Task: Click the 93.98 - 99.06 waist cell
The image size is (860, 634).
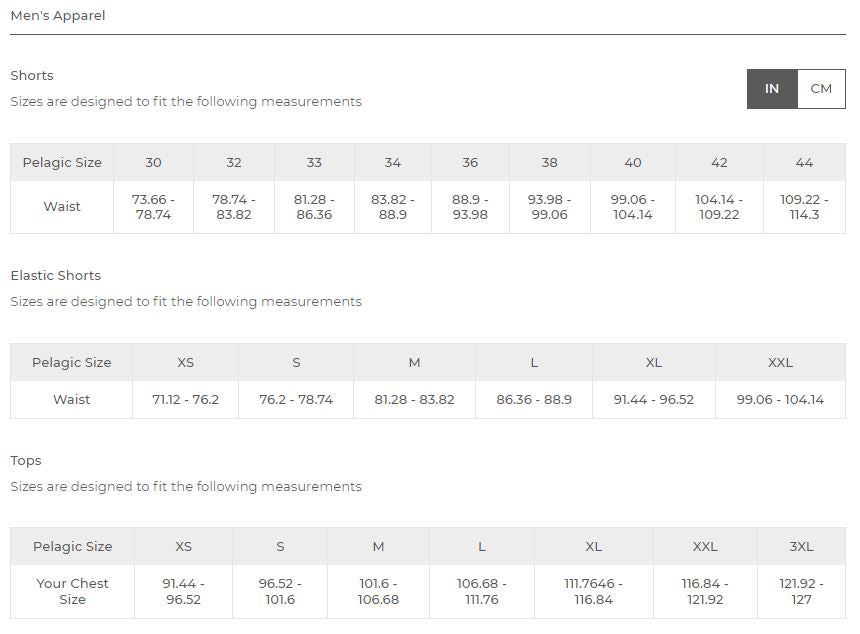Action: point(549,207)
